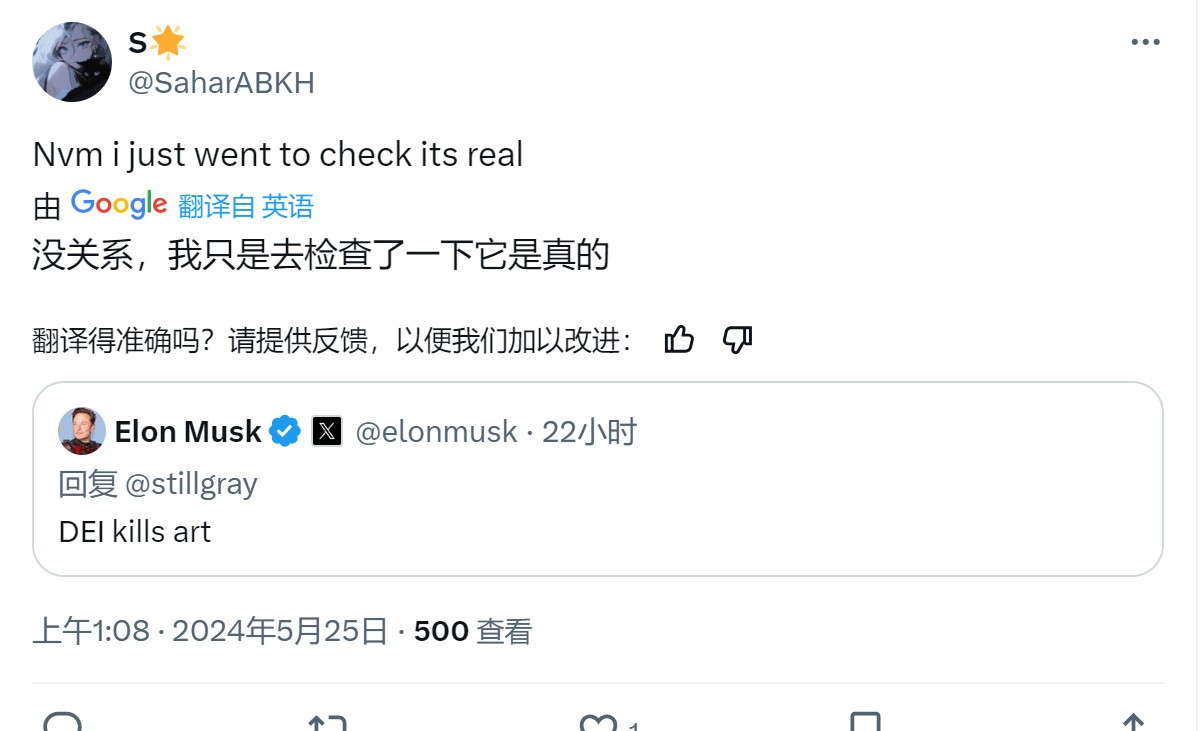Rate translation with thumbs up

point(679,340)
